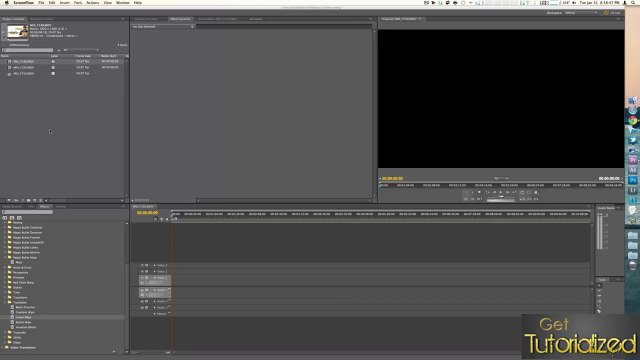Toggle Video 3 track visibility eye
Screen dimensions: 640x360
(x=142, y=265)
